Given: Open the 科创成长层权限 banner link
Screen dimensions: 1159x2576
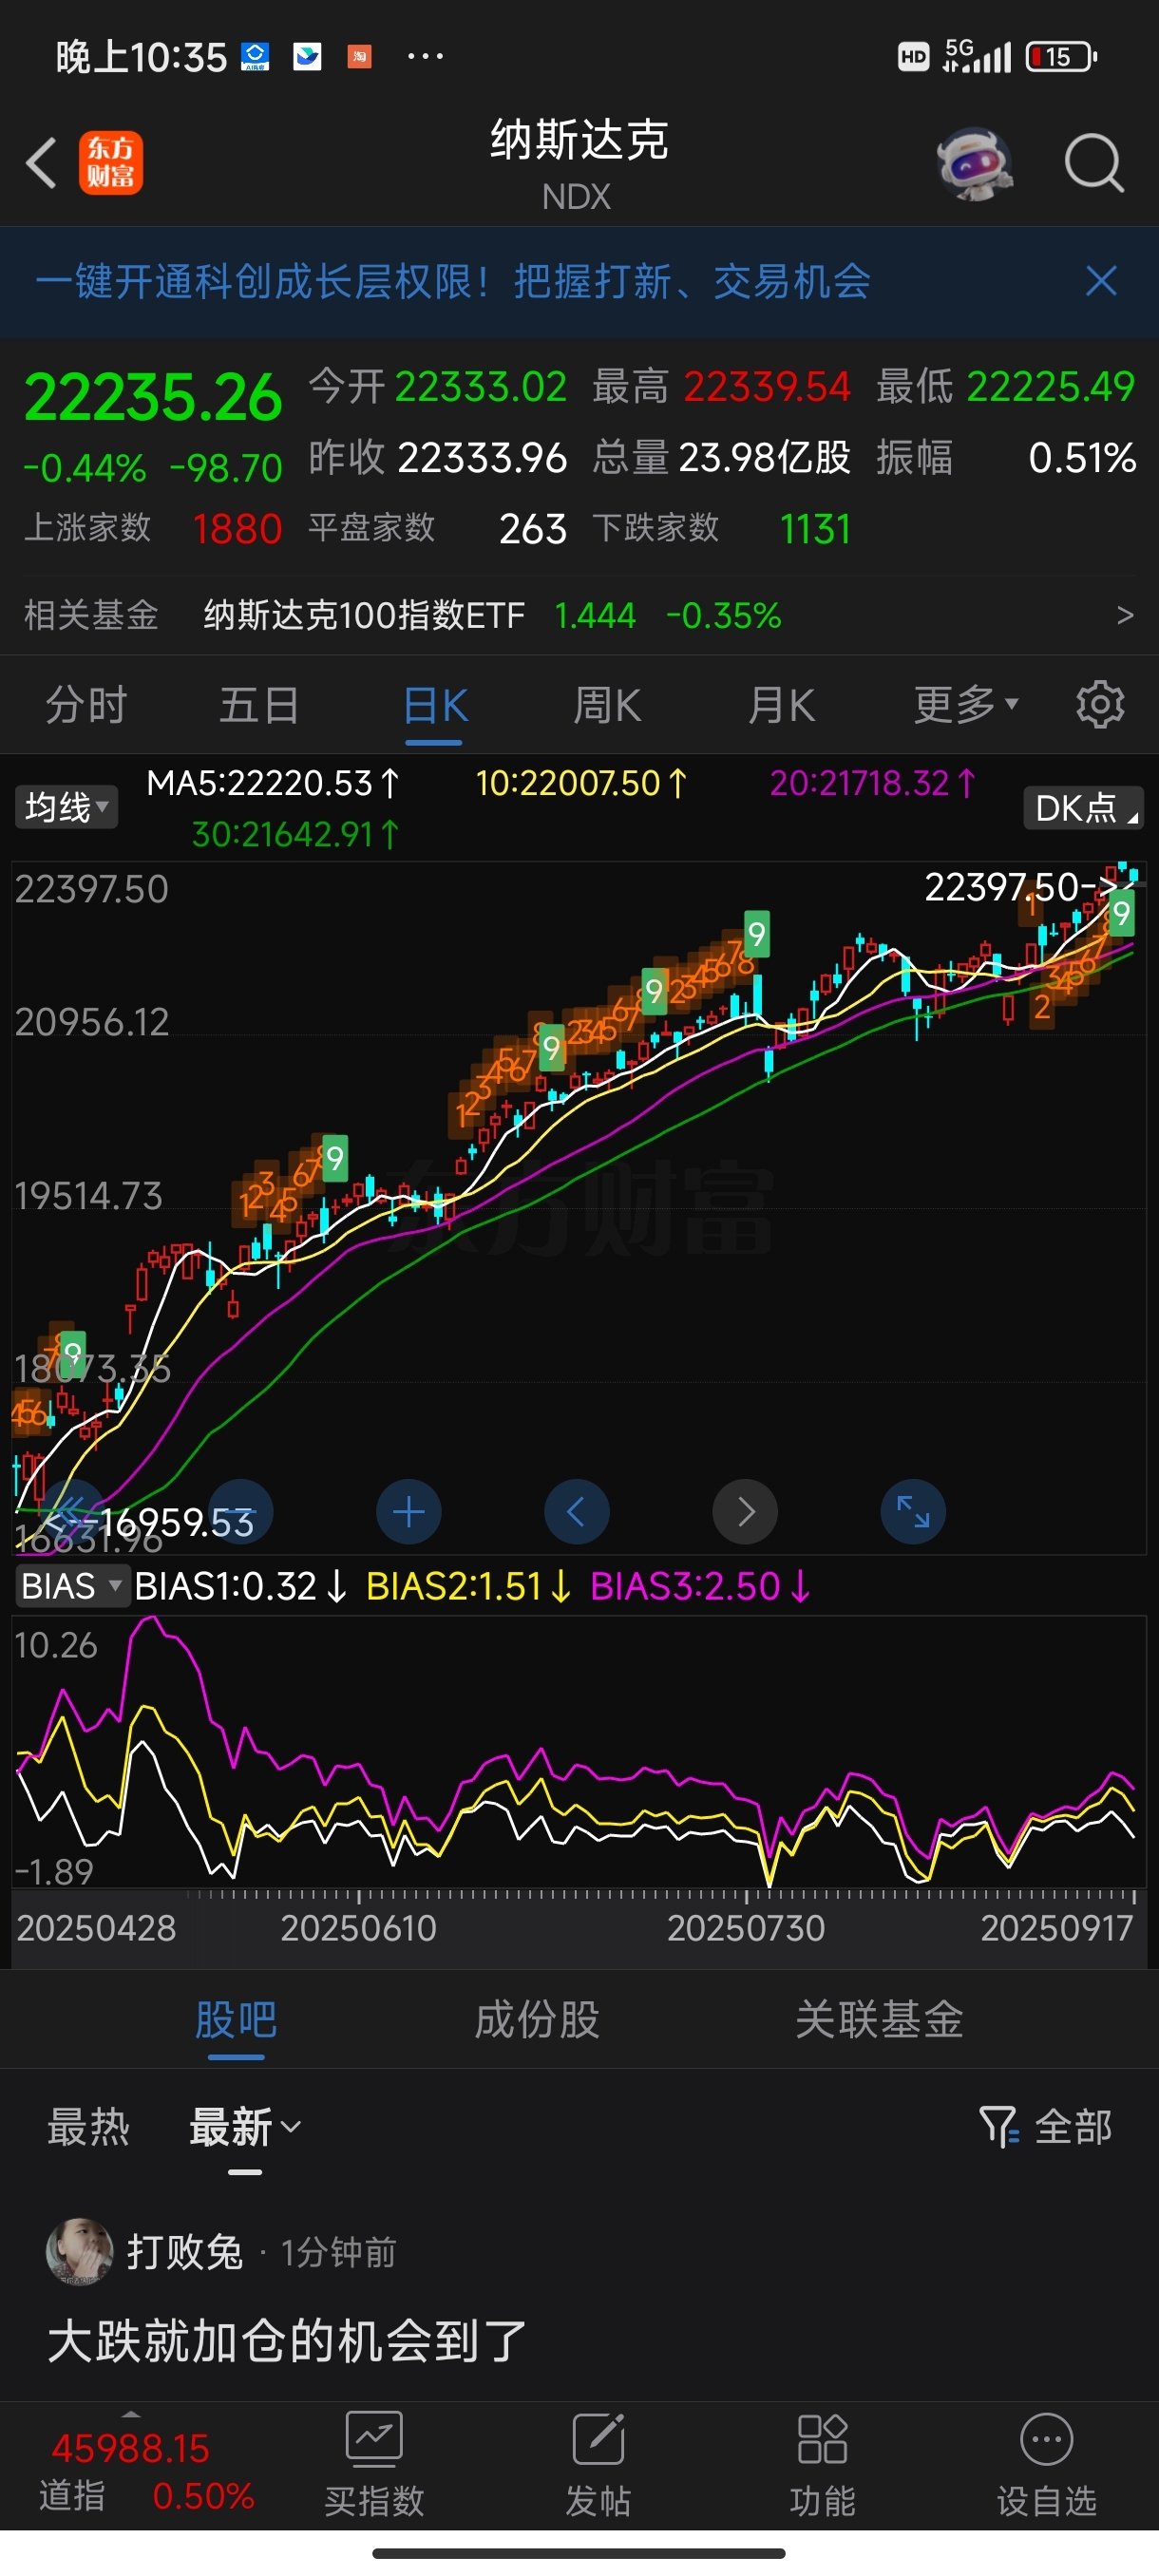Looking at the screenshot, I should (453, 282).
